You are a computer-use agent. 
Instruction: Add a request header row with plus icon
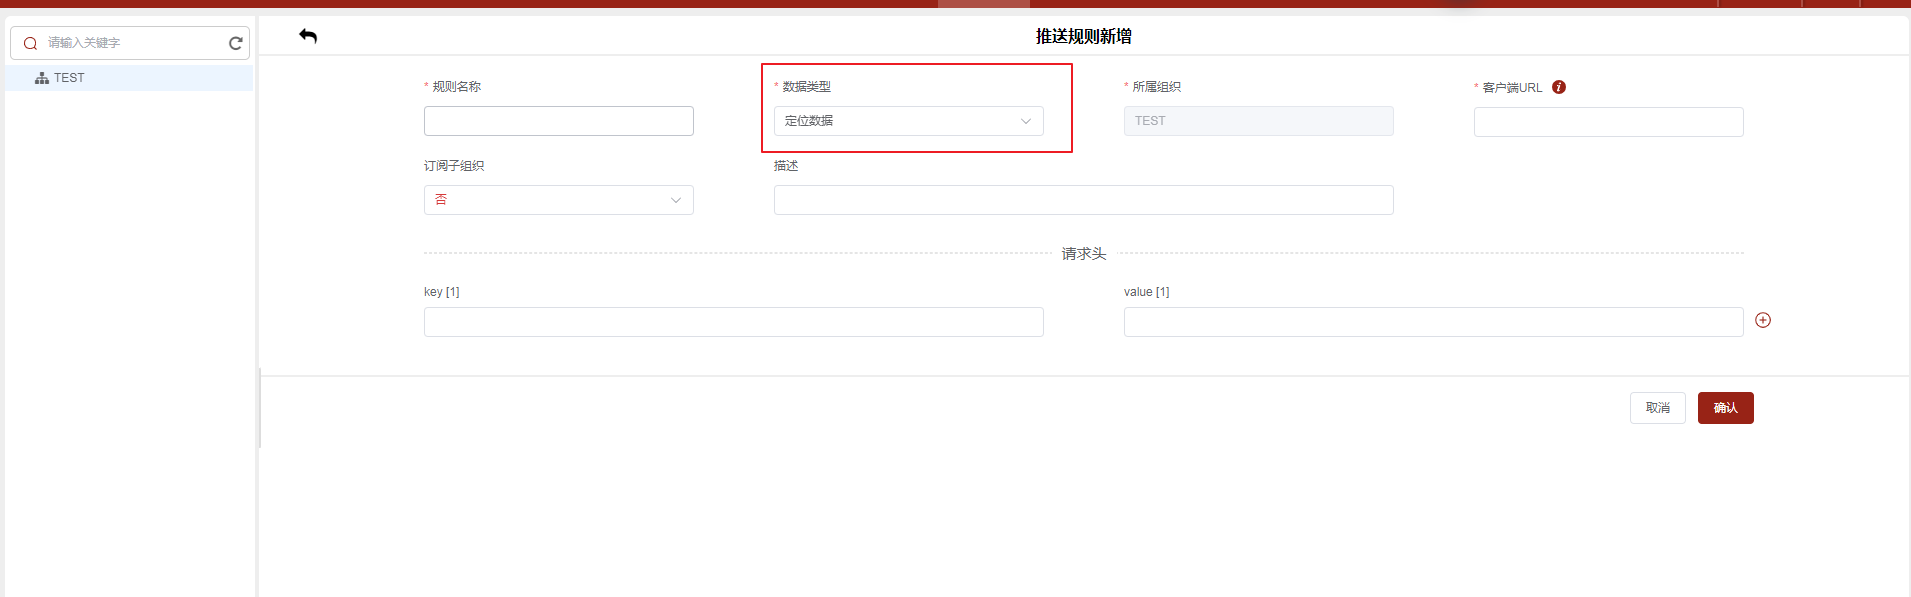pos(1762,320)
